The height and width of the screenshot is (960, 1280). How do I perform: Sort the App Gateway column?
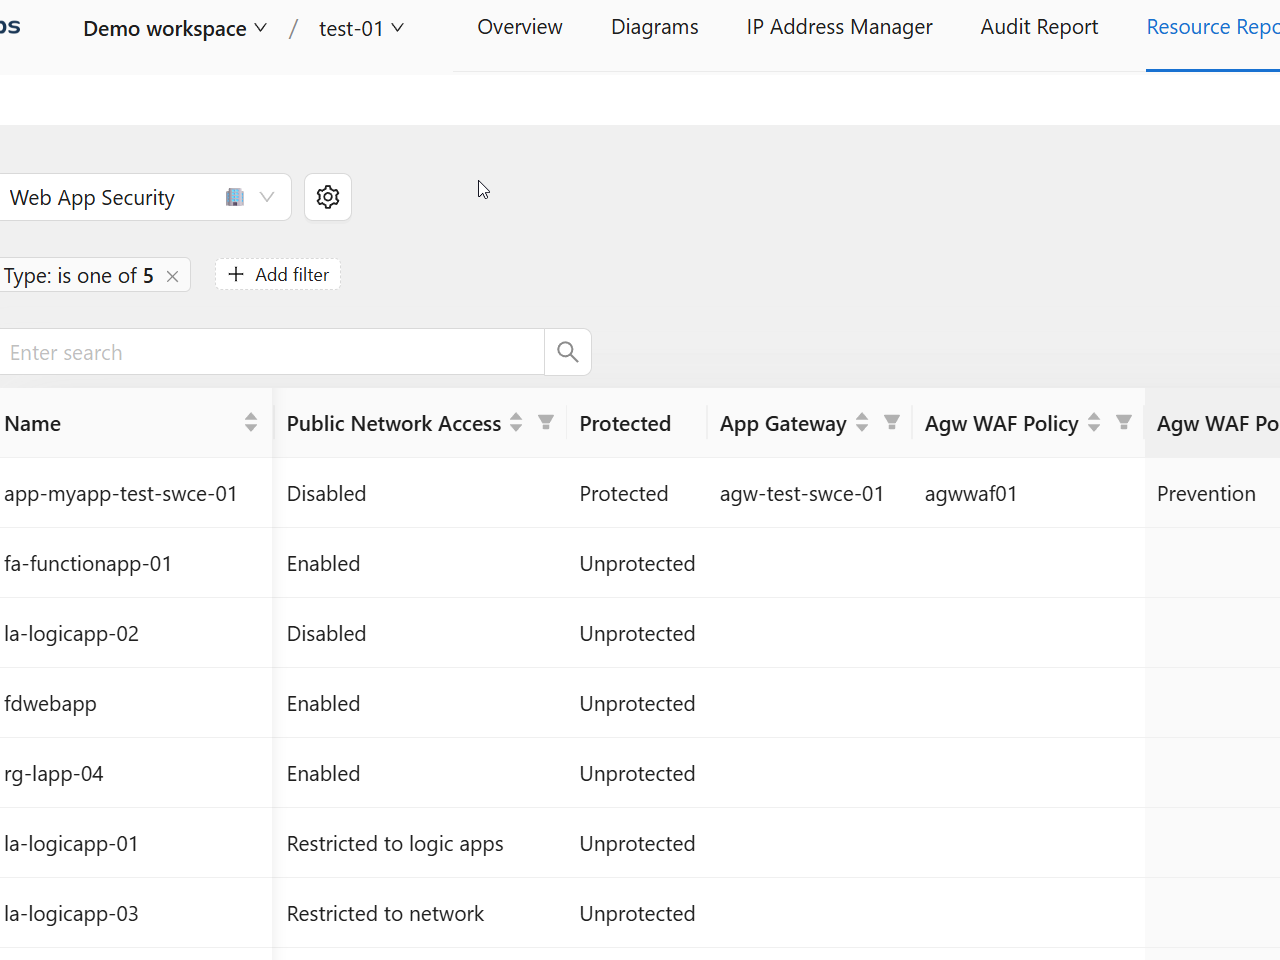click(862, 423)
